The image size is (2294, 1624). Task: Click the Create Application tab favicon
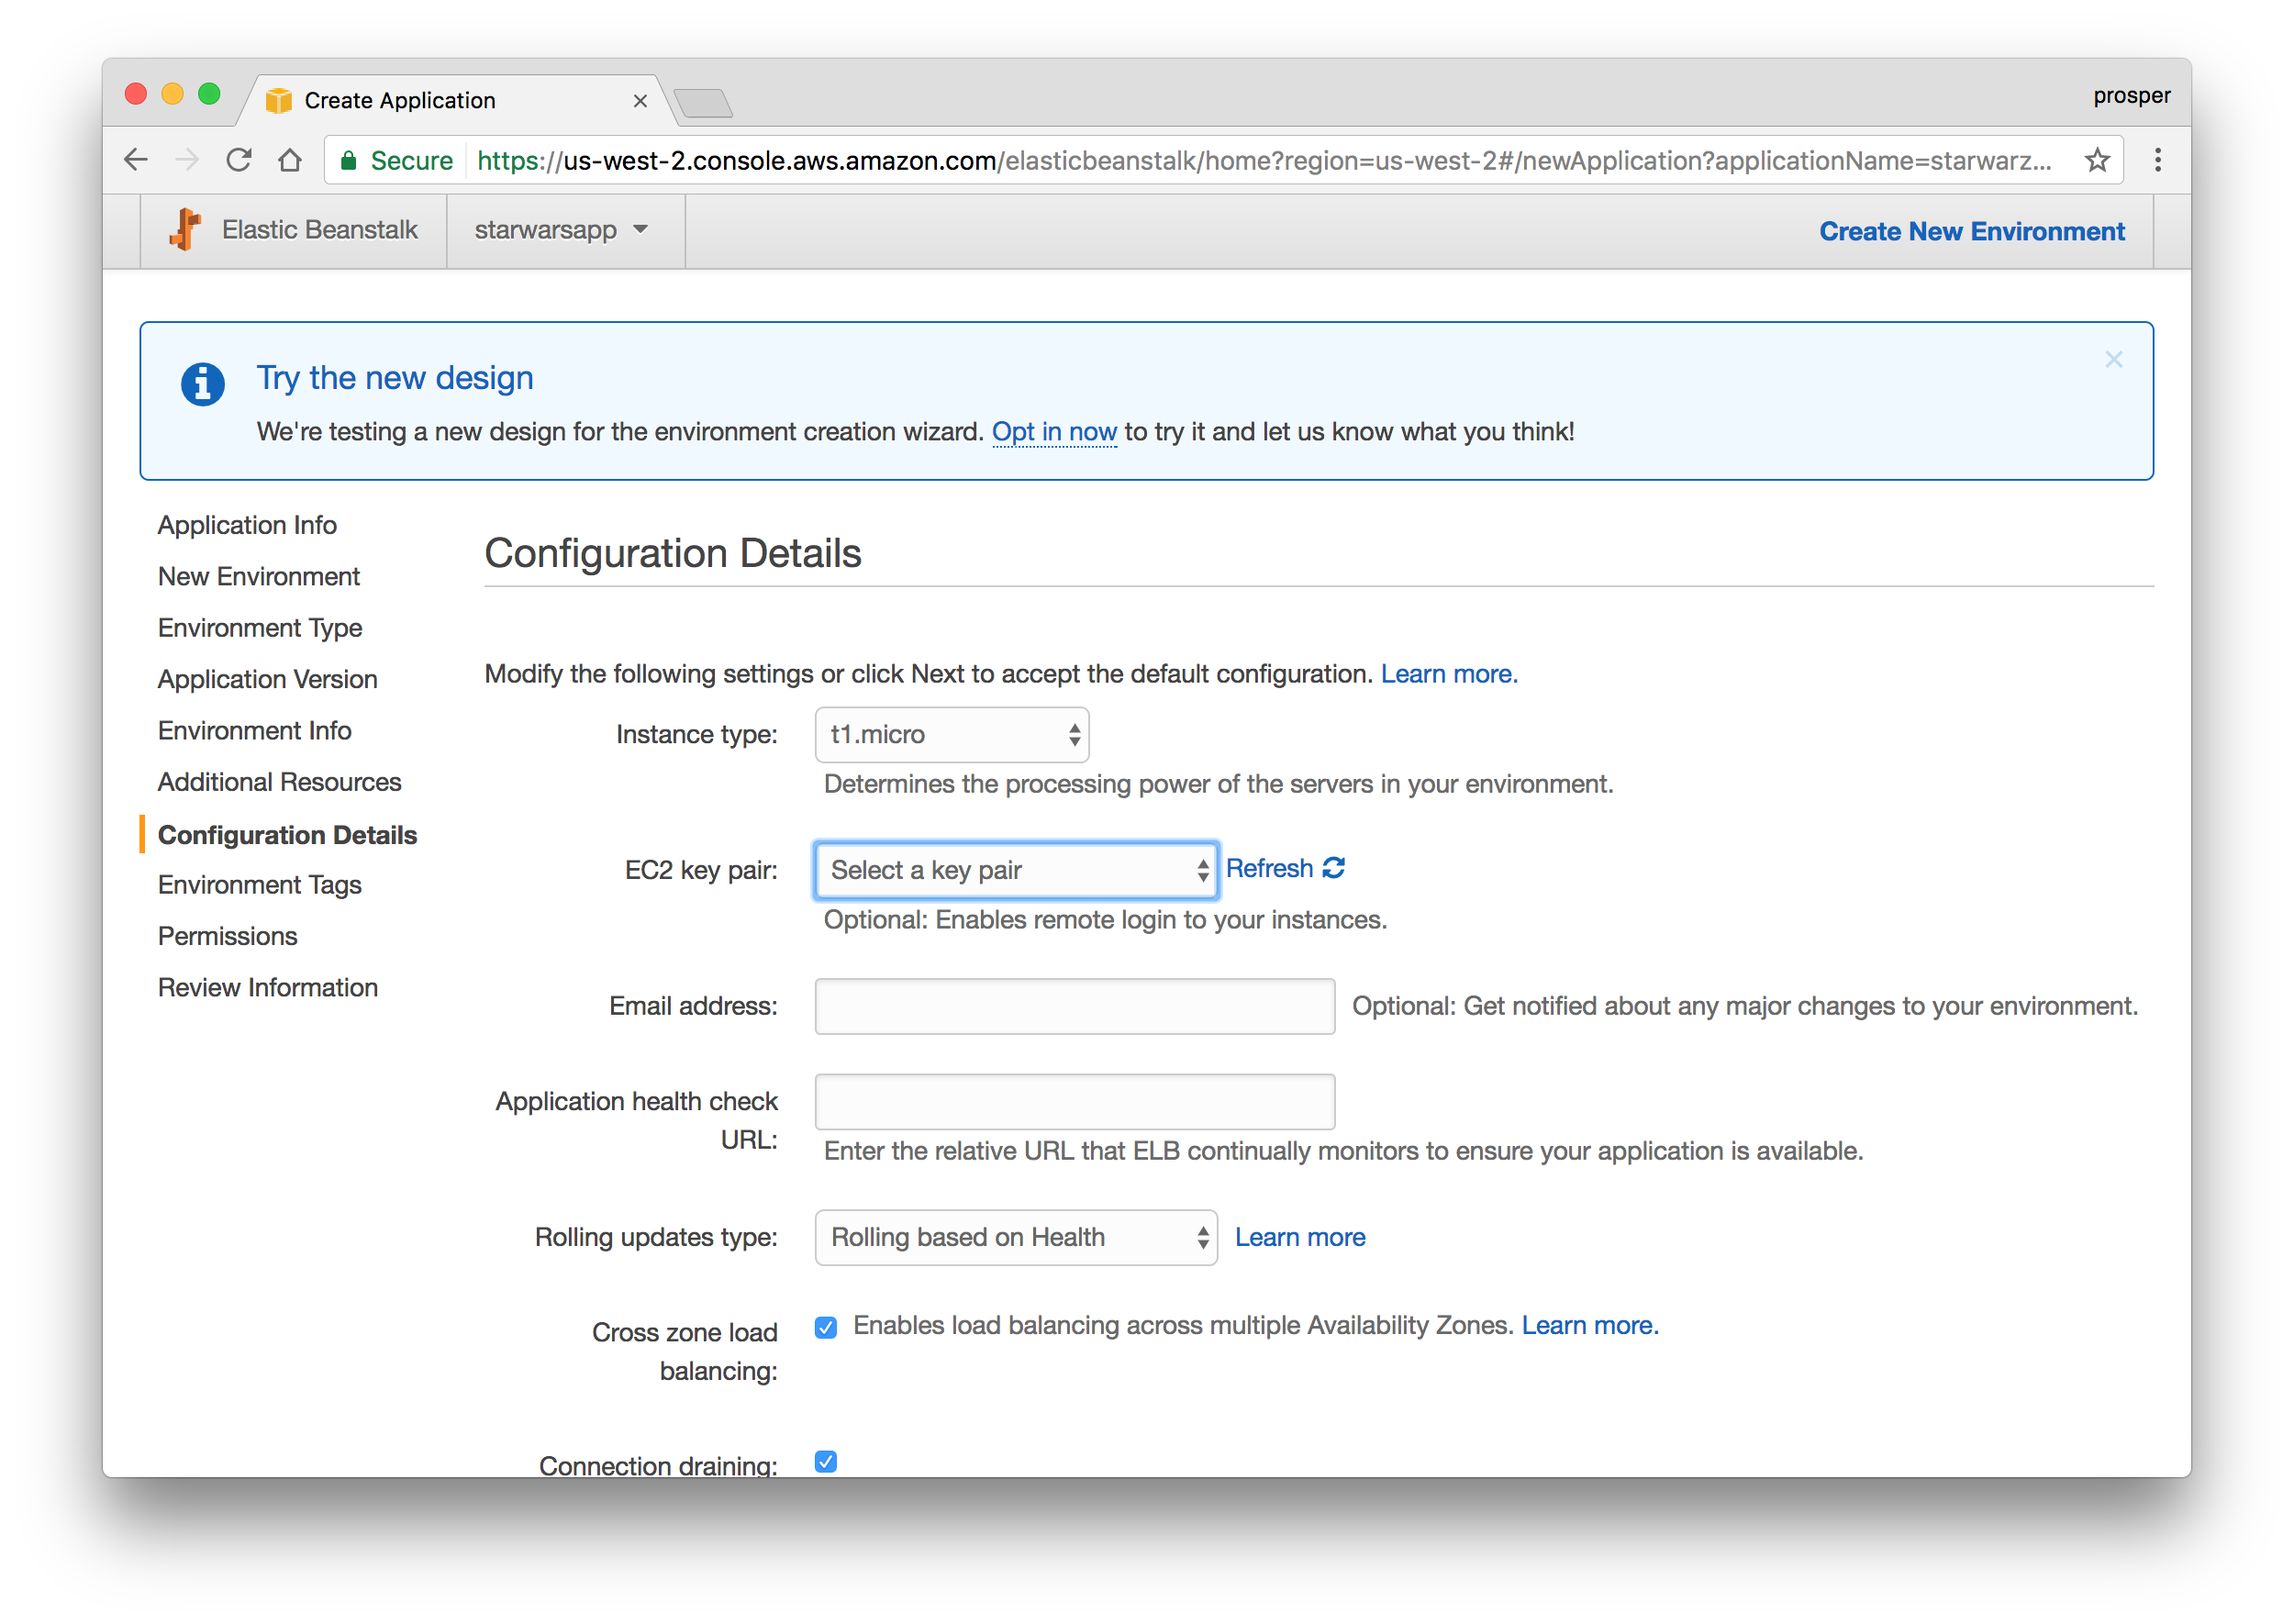point(278,100)
